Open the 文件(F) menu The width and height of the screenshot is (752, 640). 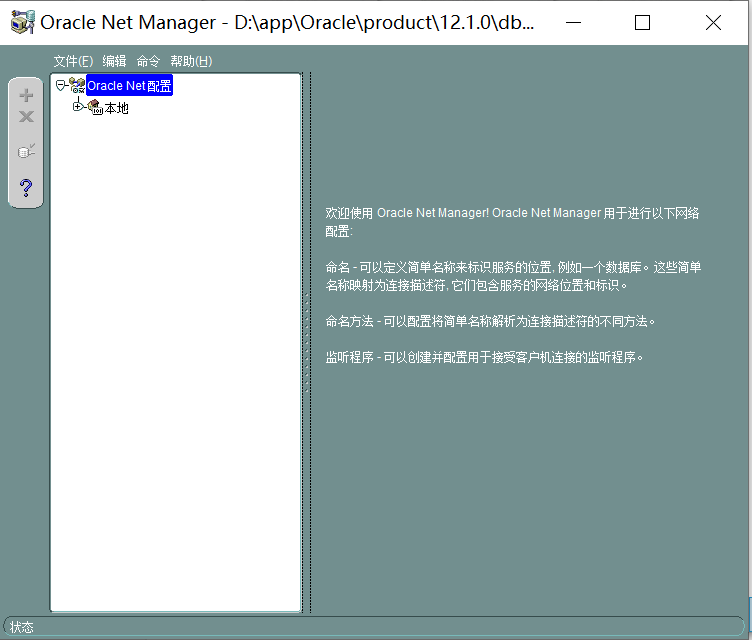click(73, 61)
